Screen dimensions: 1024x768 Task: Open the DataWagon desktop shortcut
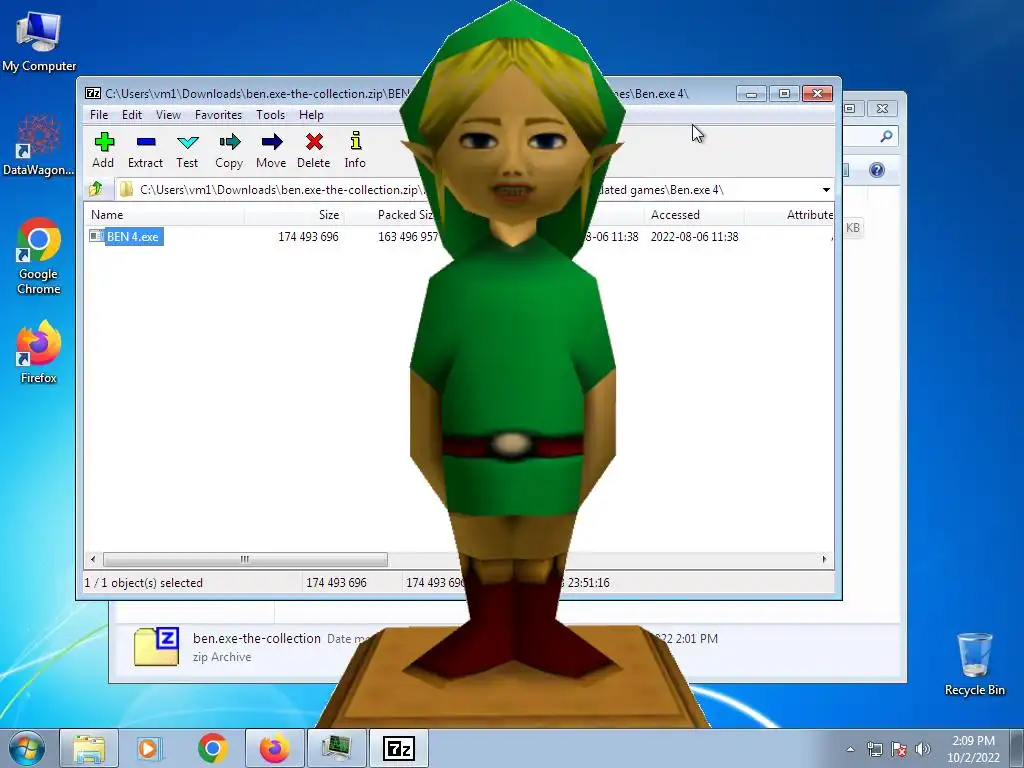pos(39,145)
